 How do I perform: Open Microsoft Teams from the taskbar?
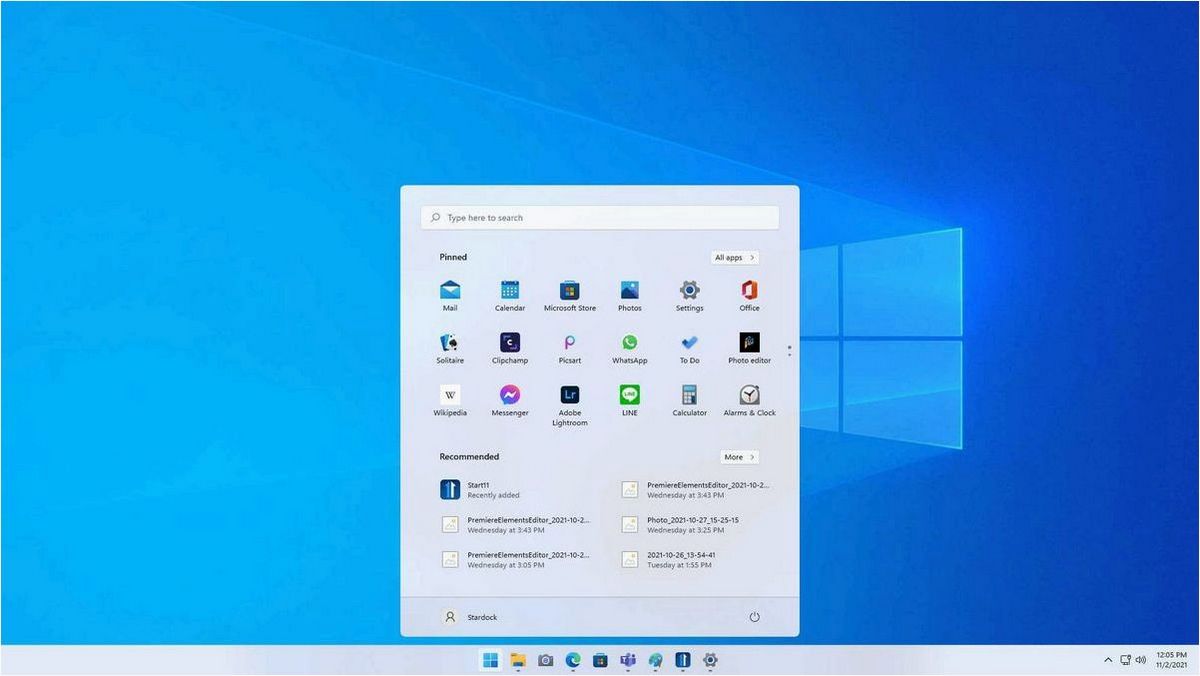(x=628, y=660)
